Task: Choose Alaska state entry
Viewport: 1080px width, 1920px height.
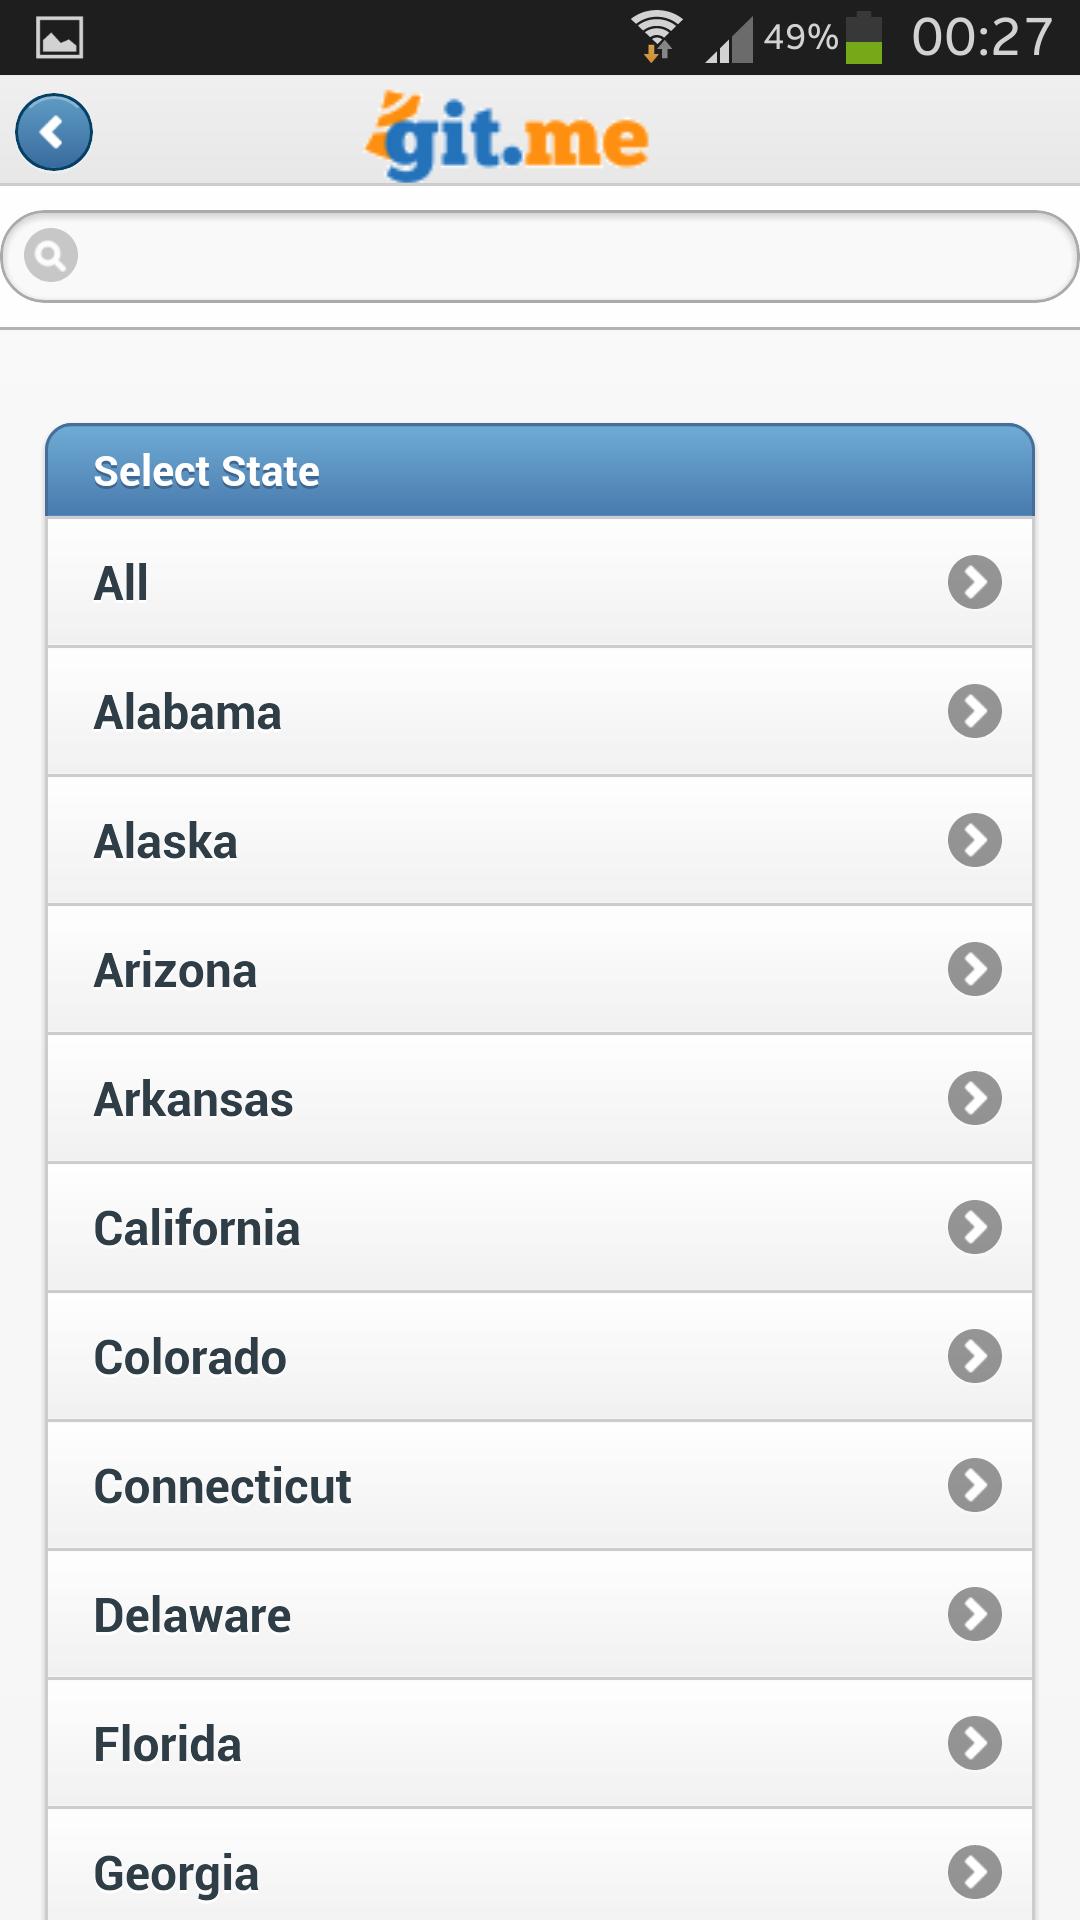Action: [540, 841]
